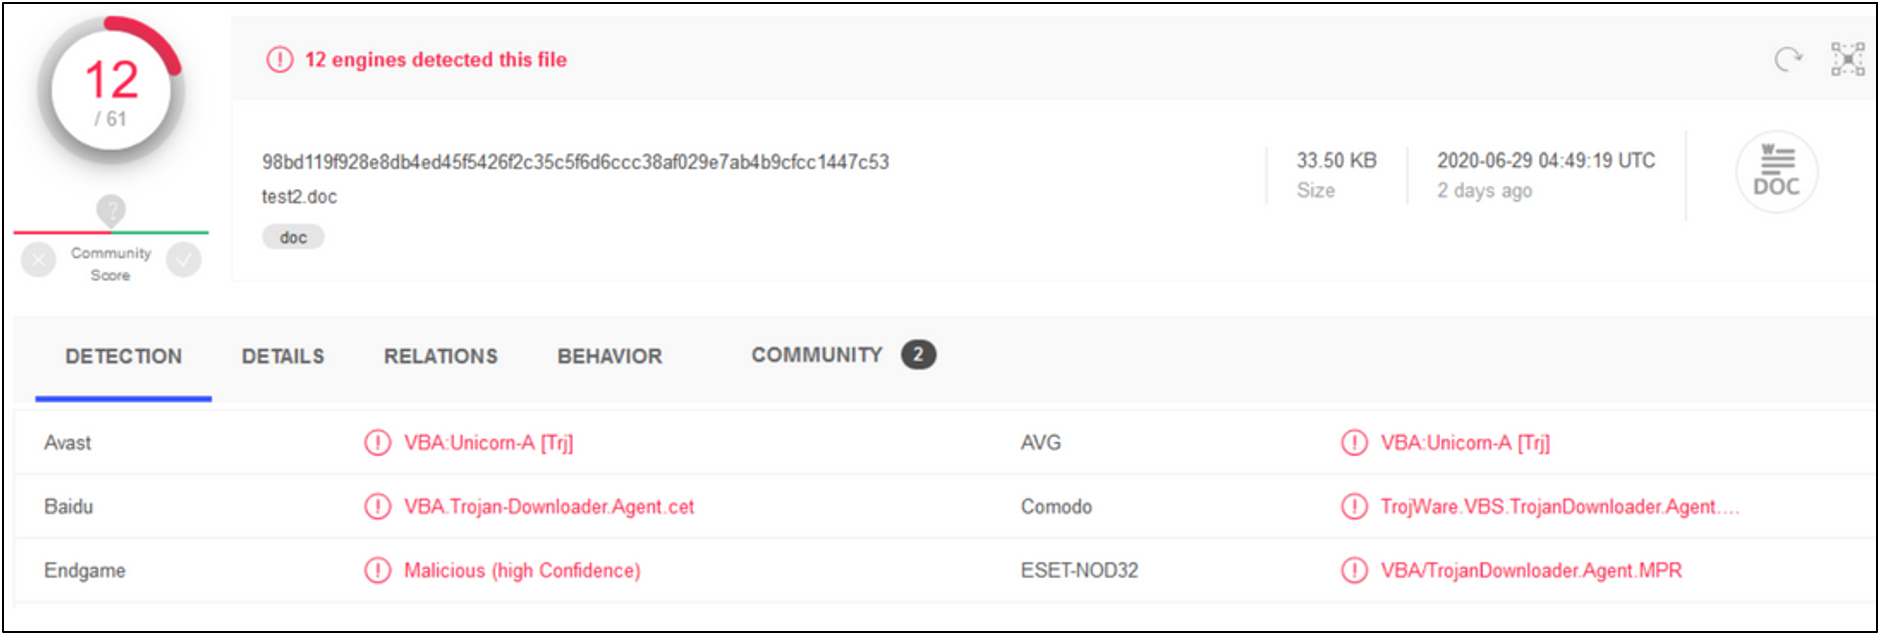
Task: Switch to the Behavior tab
Action: (x=609, y=357)
